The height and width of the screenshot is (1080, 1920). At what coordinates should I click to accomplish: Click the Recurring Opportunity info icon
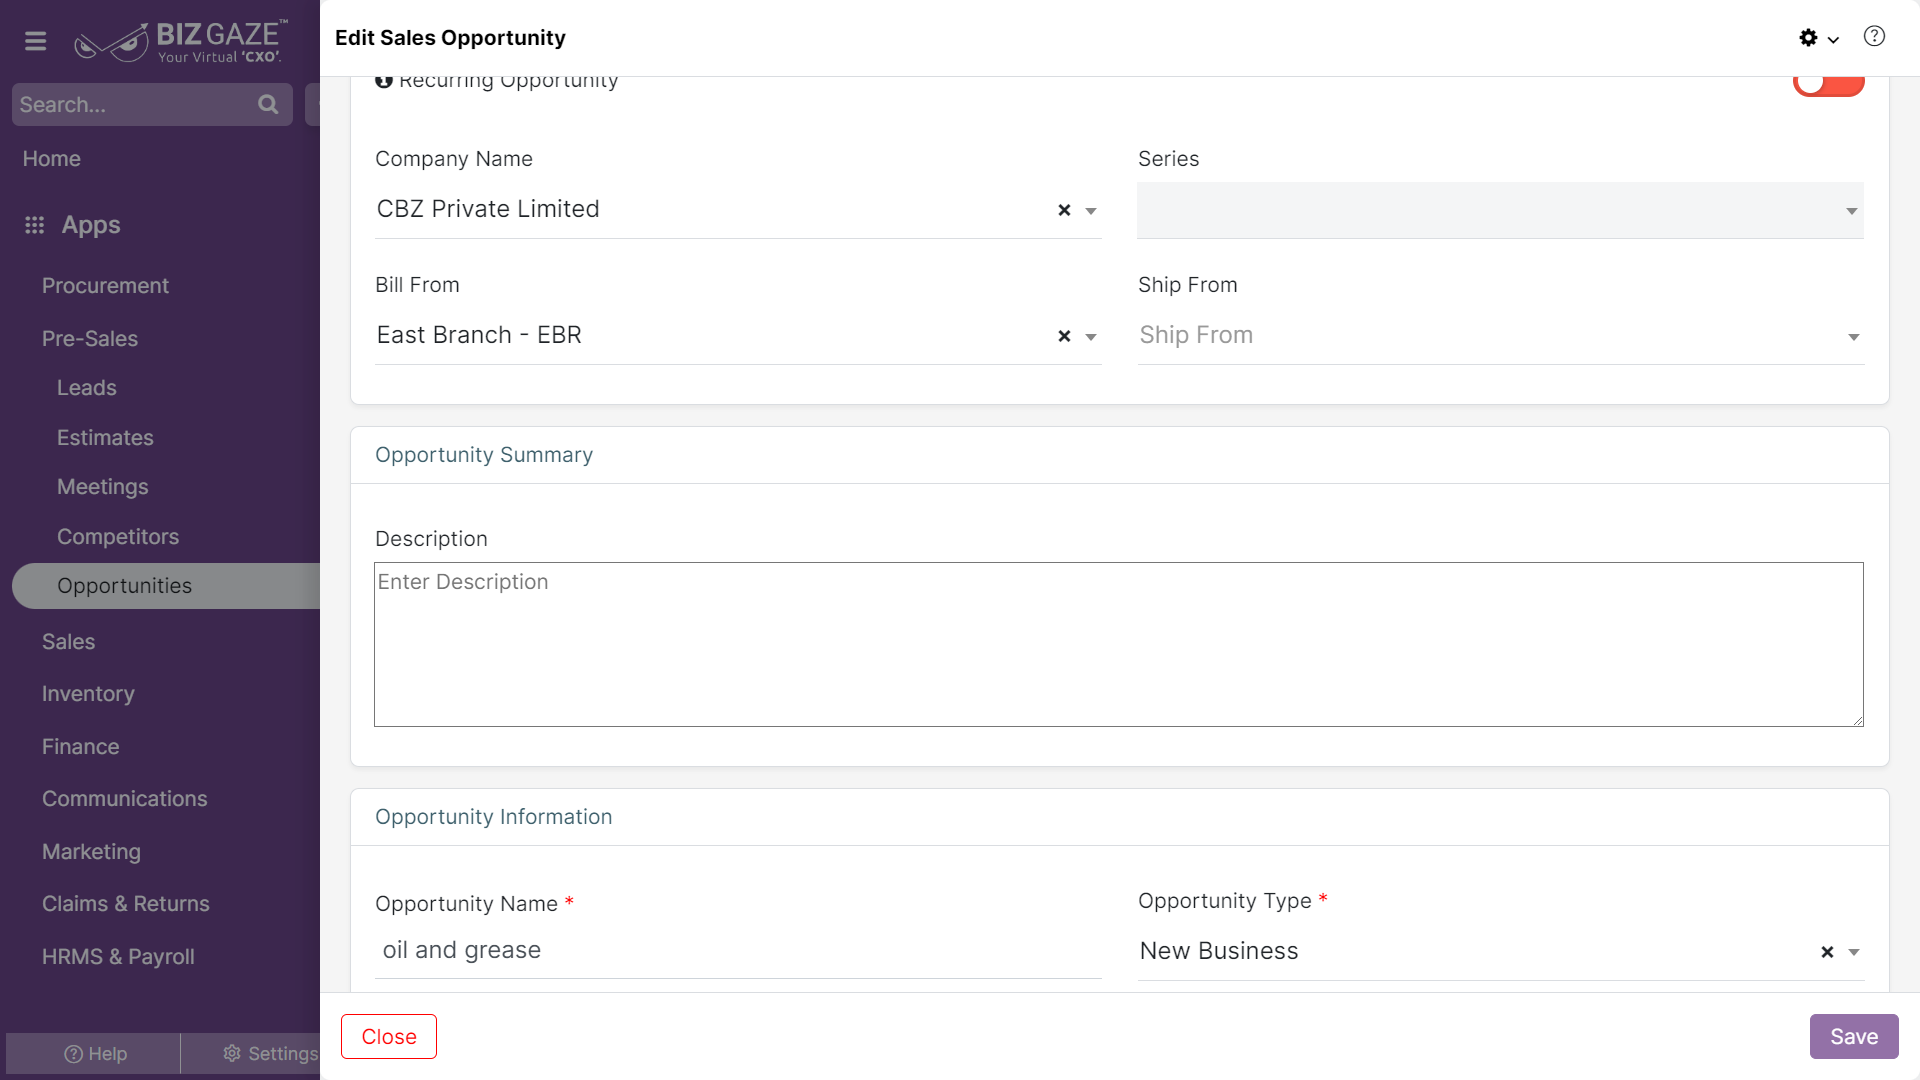pyautogui.click(x=383, y=81)
